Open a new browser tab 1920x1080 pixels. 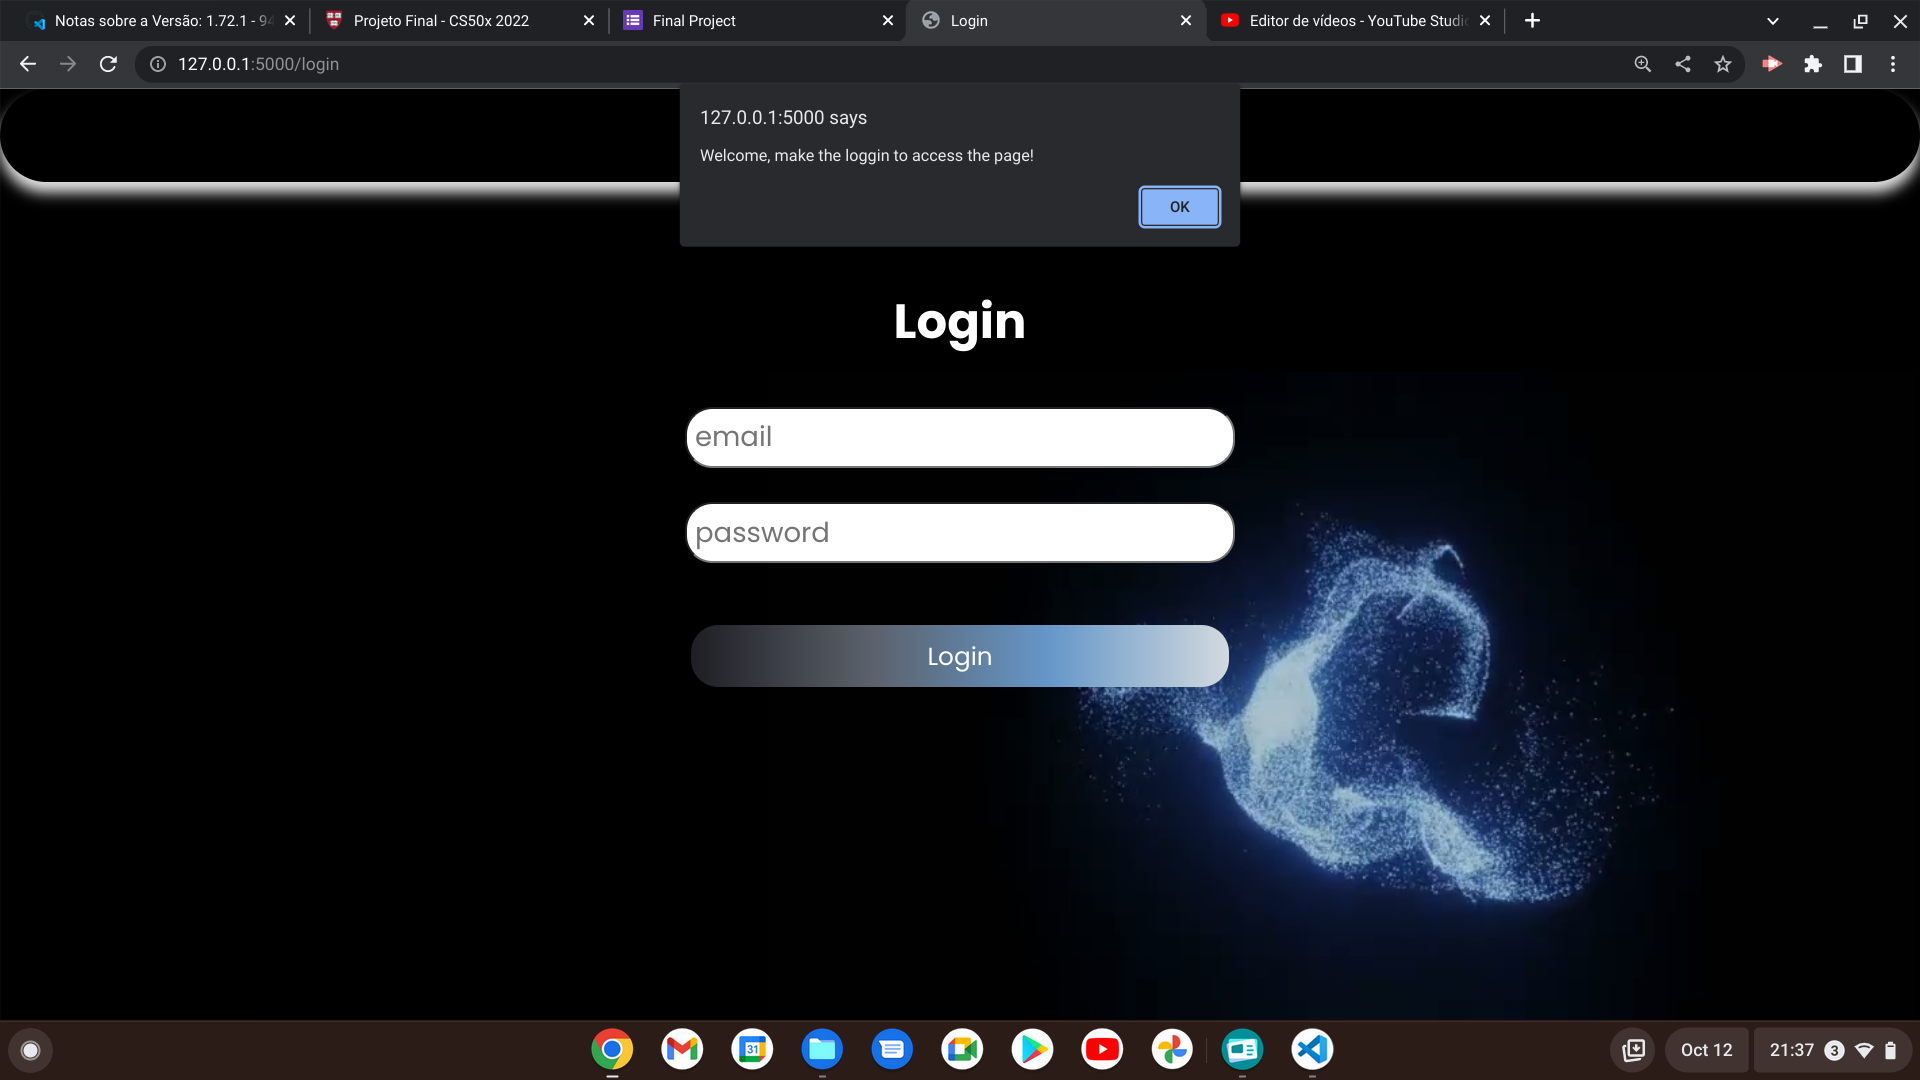click(1532, 21)
